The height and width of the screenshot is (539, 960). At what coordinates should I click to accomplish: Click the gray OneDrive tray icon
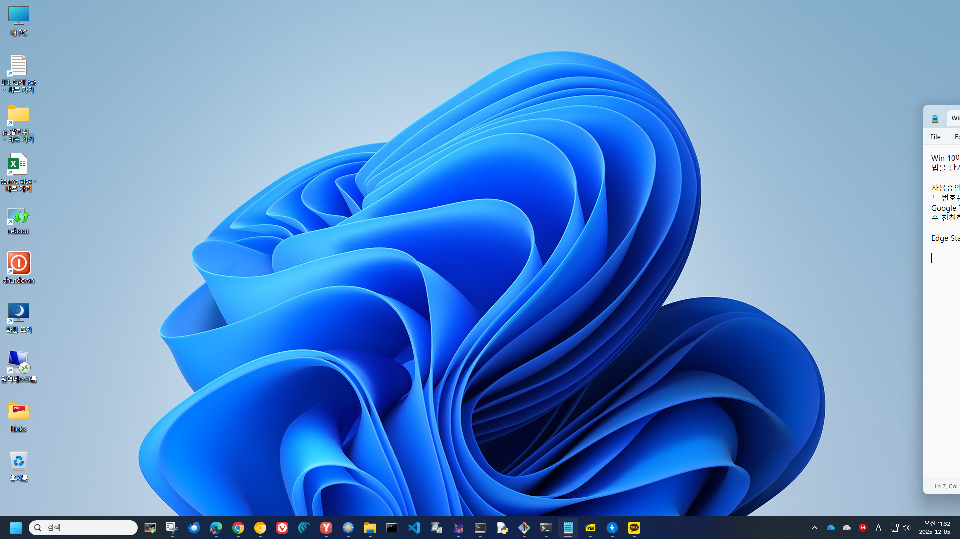[x=847, y=527]
